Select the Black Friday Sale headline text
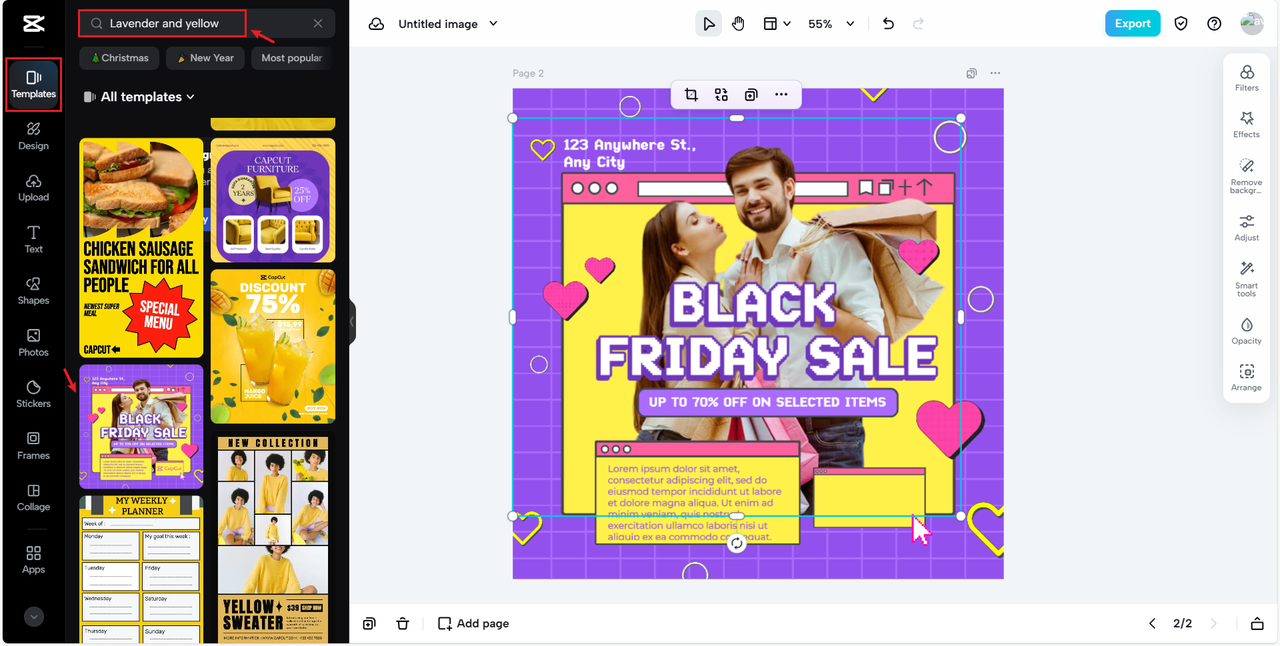The height and width of the screenshot is (646, 1280). point(767,331)
